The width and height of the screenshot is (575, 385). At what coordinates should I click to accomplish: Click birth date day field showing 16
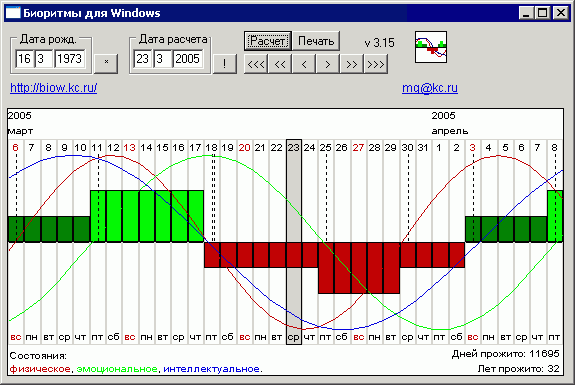(25, 59)
